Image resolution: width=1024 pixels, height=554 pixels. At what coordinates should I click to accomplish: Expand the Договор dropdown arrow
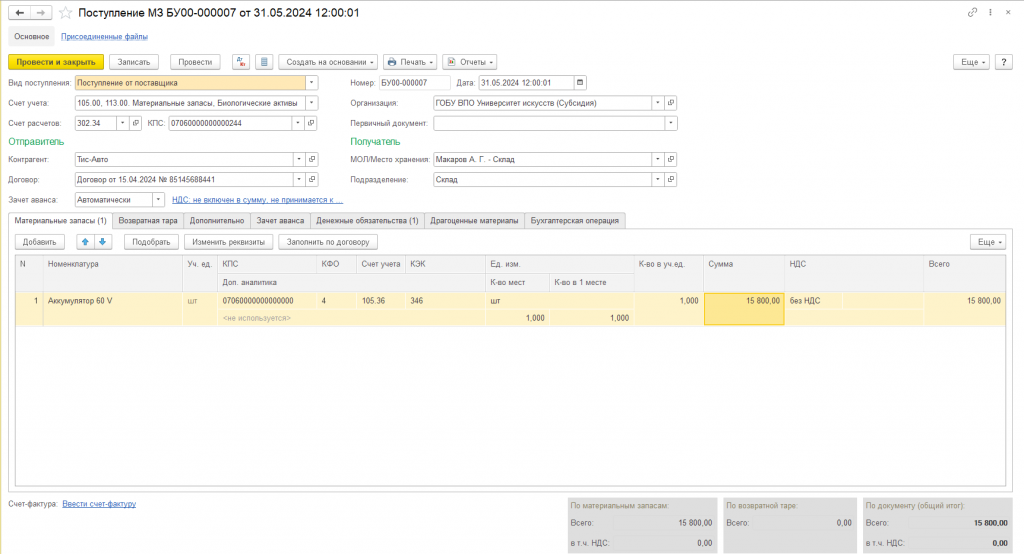(299, 180)
